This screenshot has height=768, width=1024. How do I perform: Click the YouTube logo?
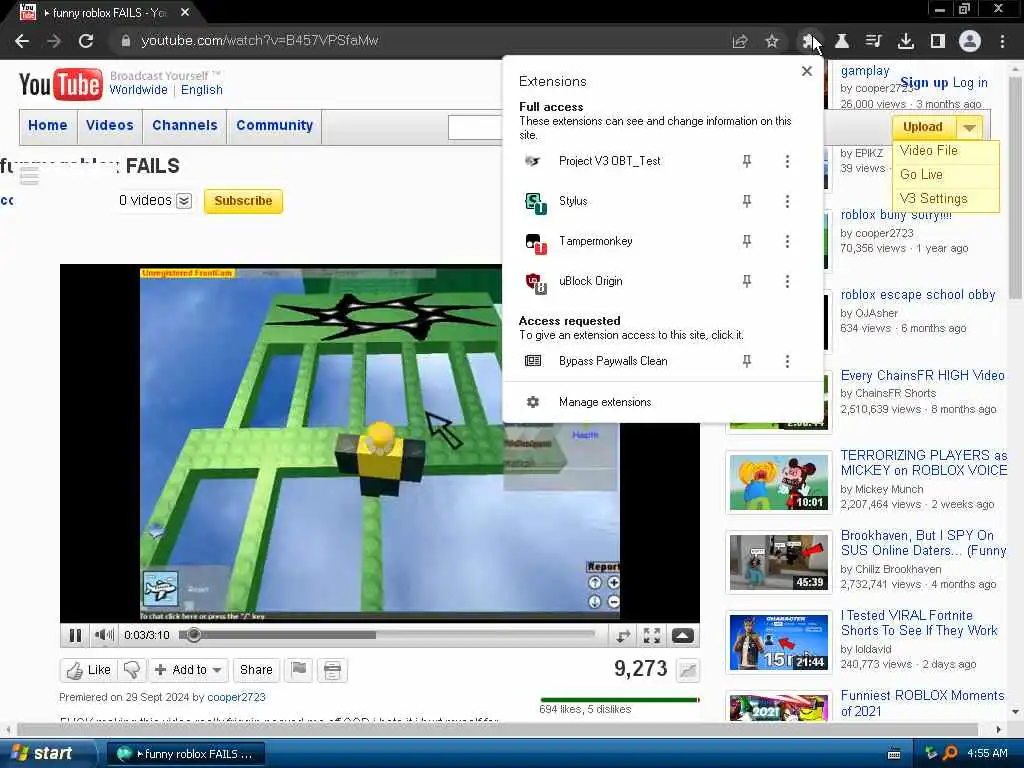pyautogui.click(x=61, y=85)
